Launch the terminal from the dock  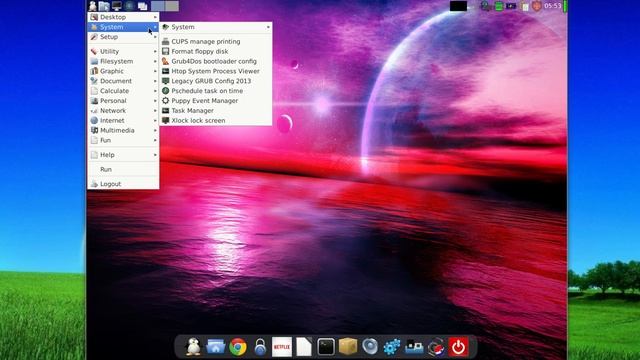(x=326, y=347)
